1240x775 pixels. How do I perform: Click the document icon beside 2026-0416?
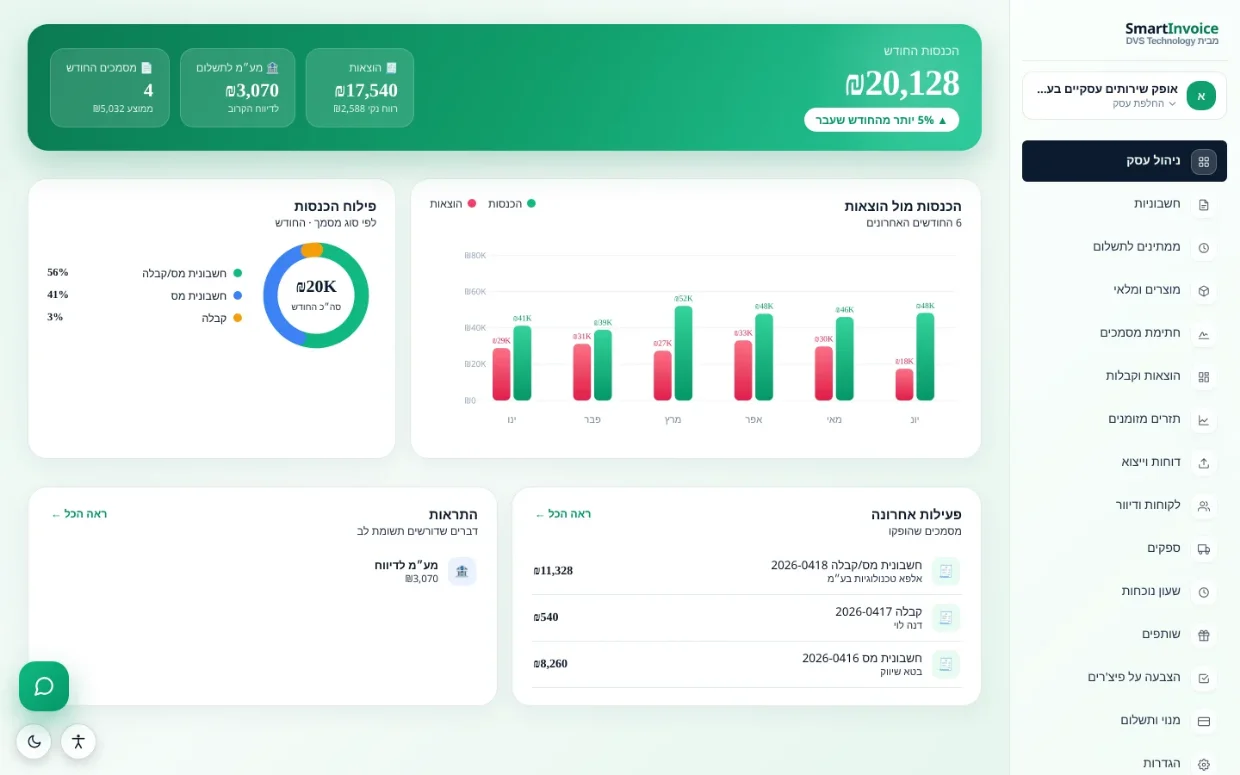tap(946, 664)
